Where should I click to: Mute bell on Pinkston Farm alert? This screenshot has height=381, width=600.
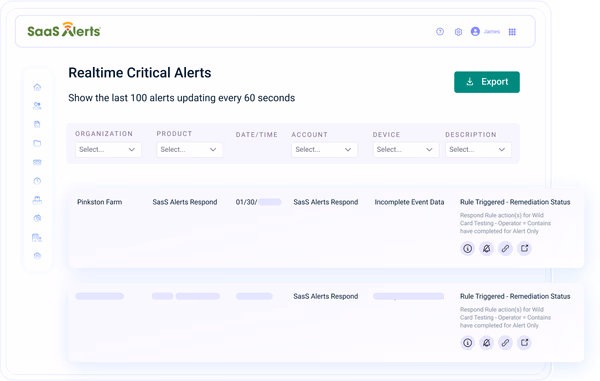pyautogui.click(x=486, y=249)
